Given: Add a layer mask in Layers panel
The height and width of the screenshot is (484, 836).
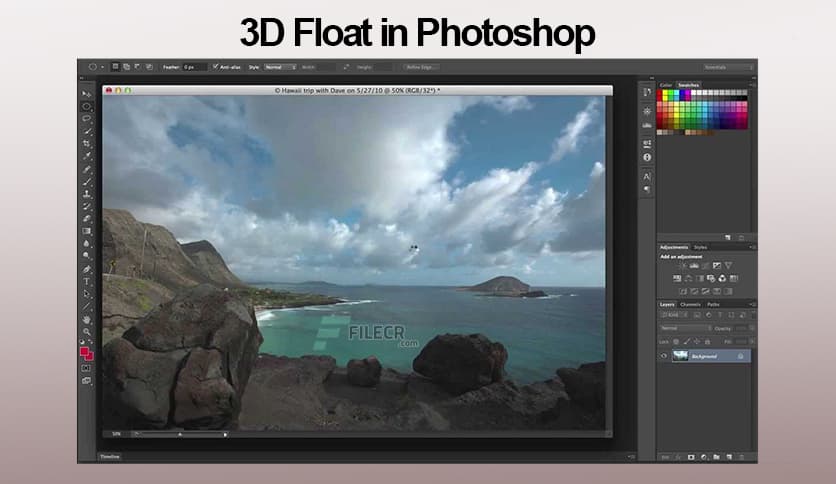Looking at the screenshot, I should 691,457.
